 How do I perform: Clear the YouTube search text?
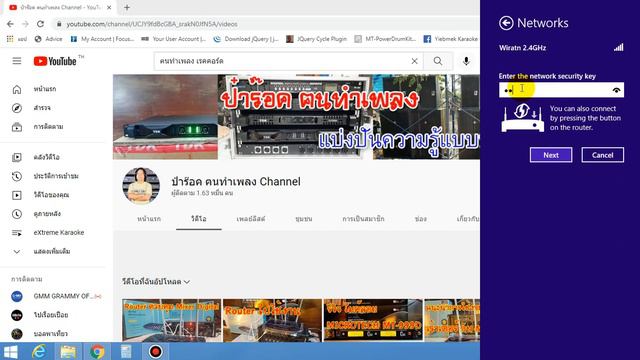coord(414,61)
